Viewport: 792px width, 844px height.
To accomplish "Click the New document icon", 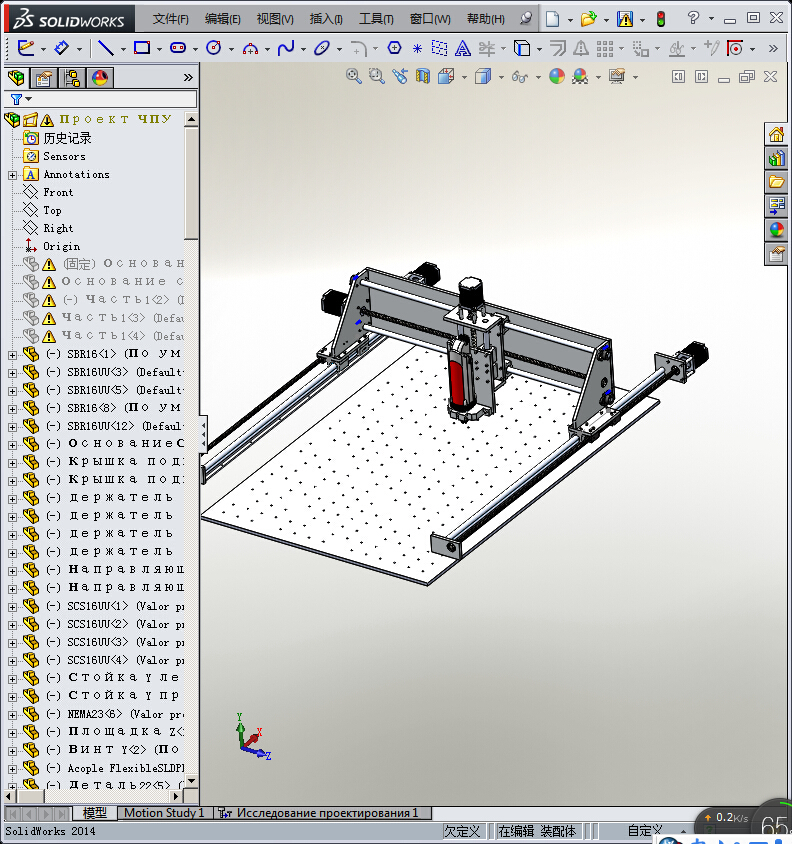I will (552, 19).
